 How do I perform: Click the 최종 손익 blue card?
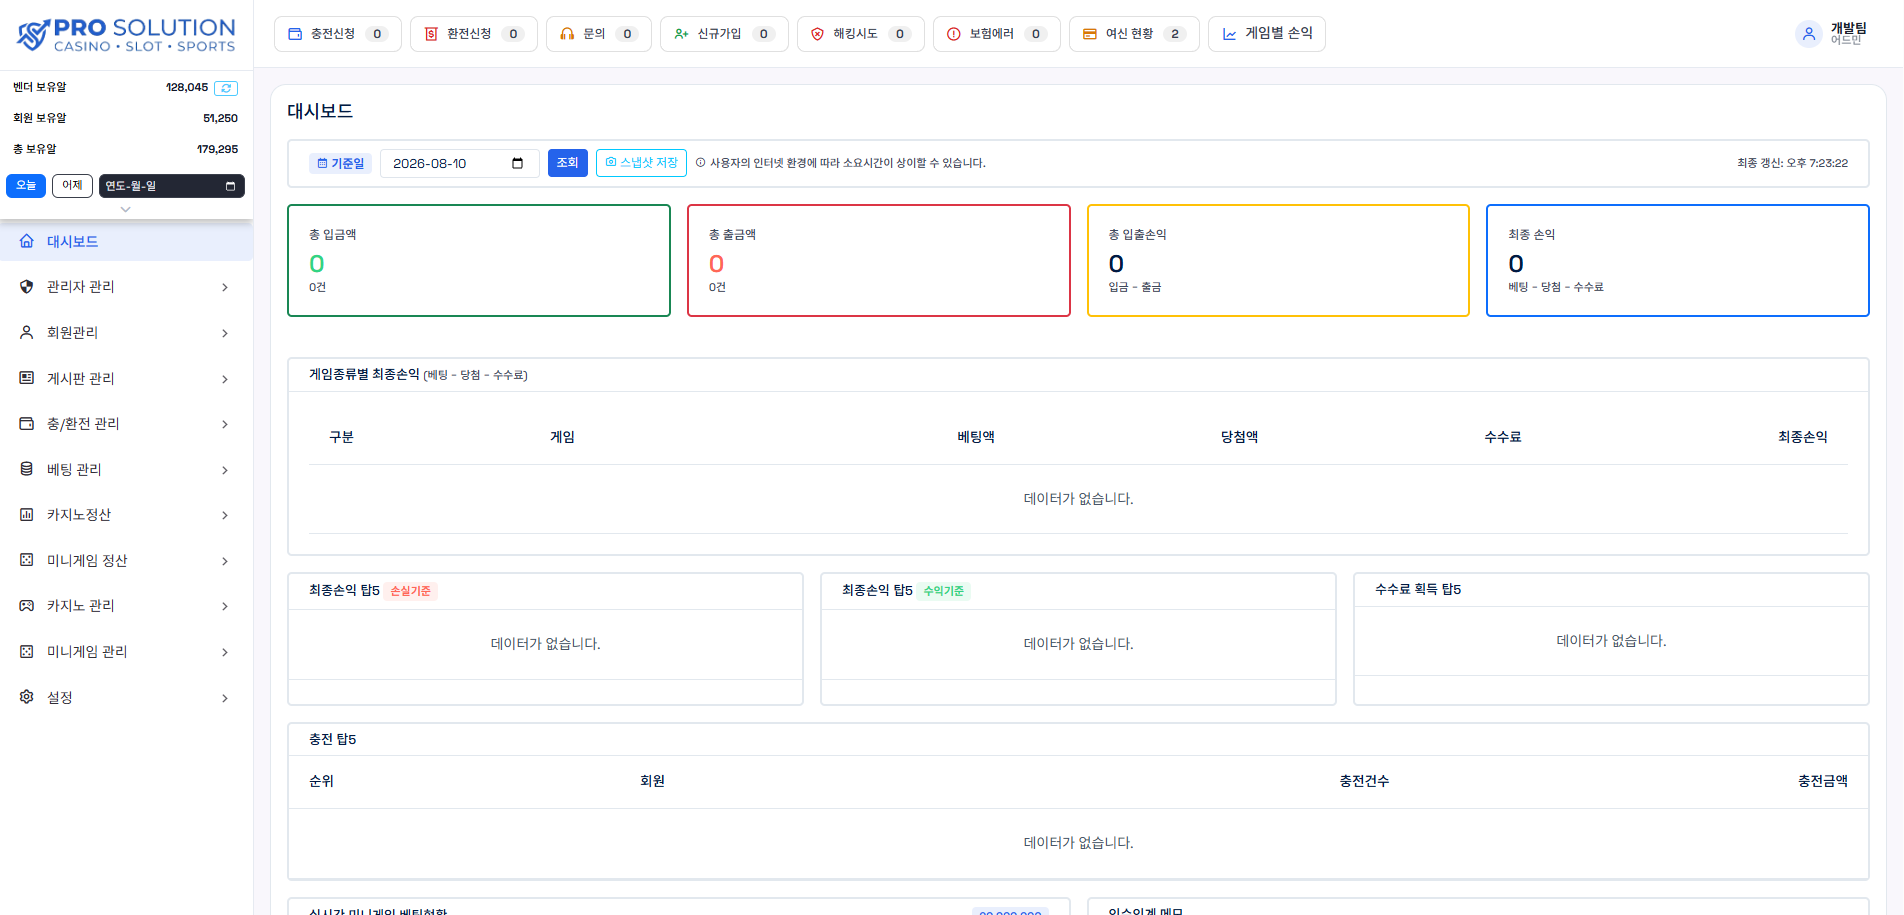(x=1678, y=261)
